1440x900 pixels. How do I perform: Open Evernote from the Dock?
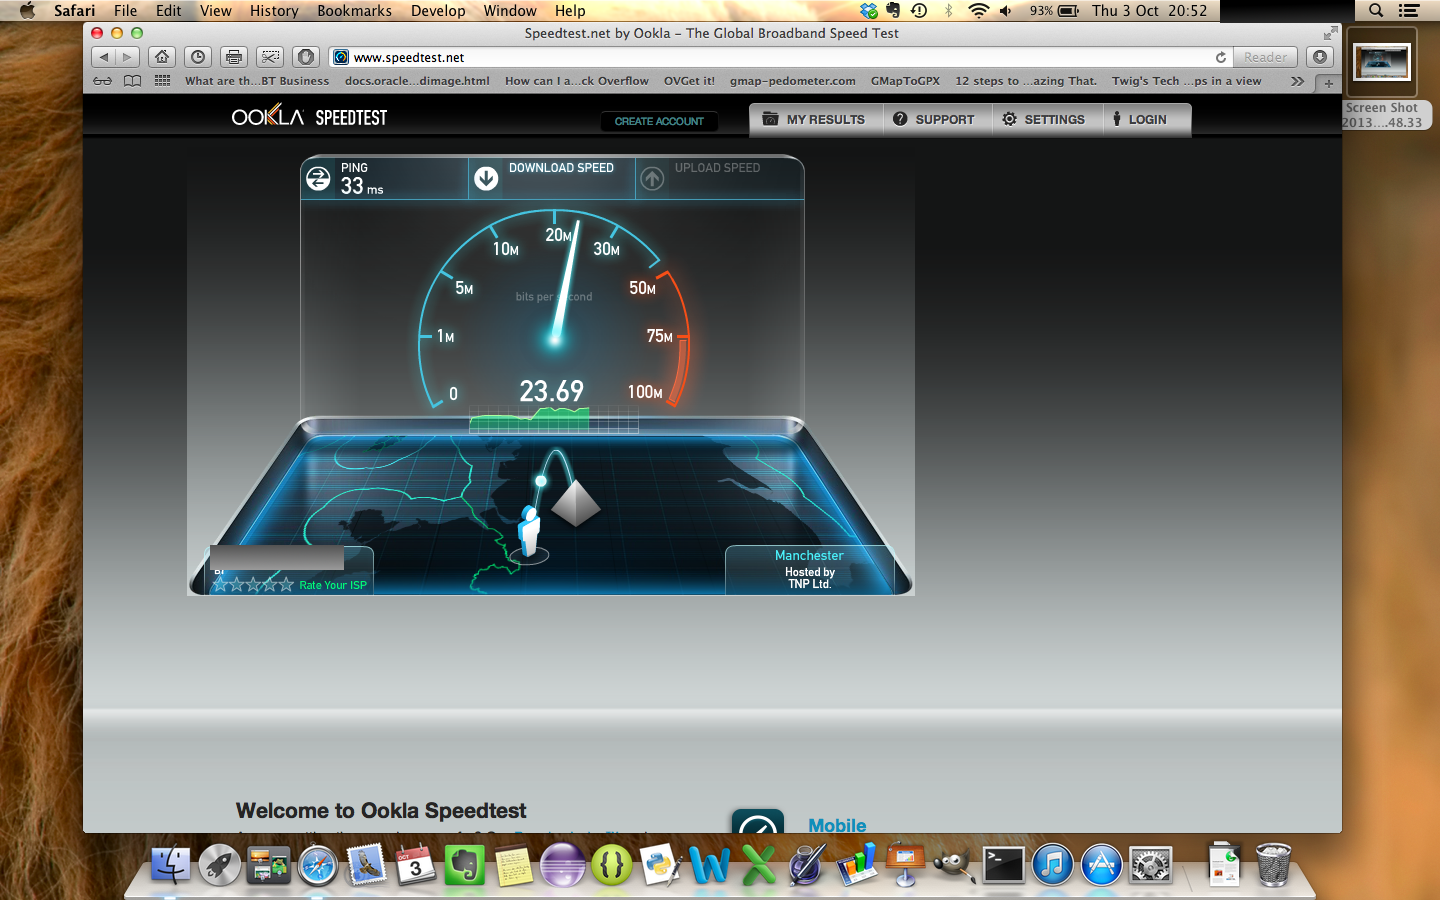coord(465,865)
